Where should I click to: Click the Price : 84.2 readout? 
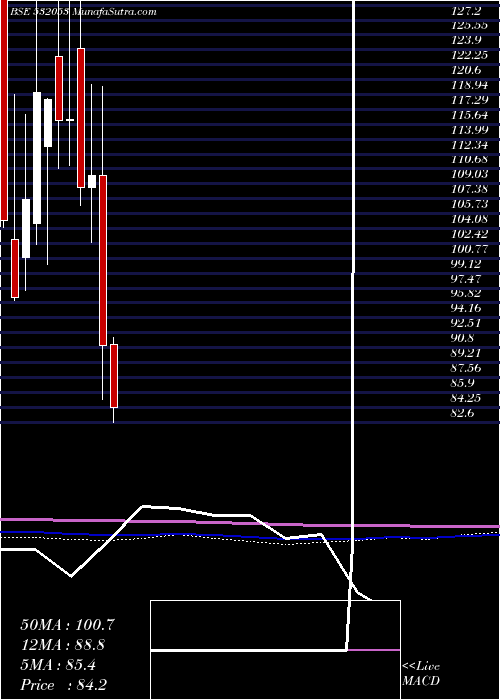63,685
